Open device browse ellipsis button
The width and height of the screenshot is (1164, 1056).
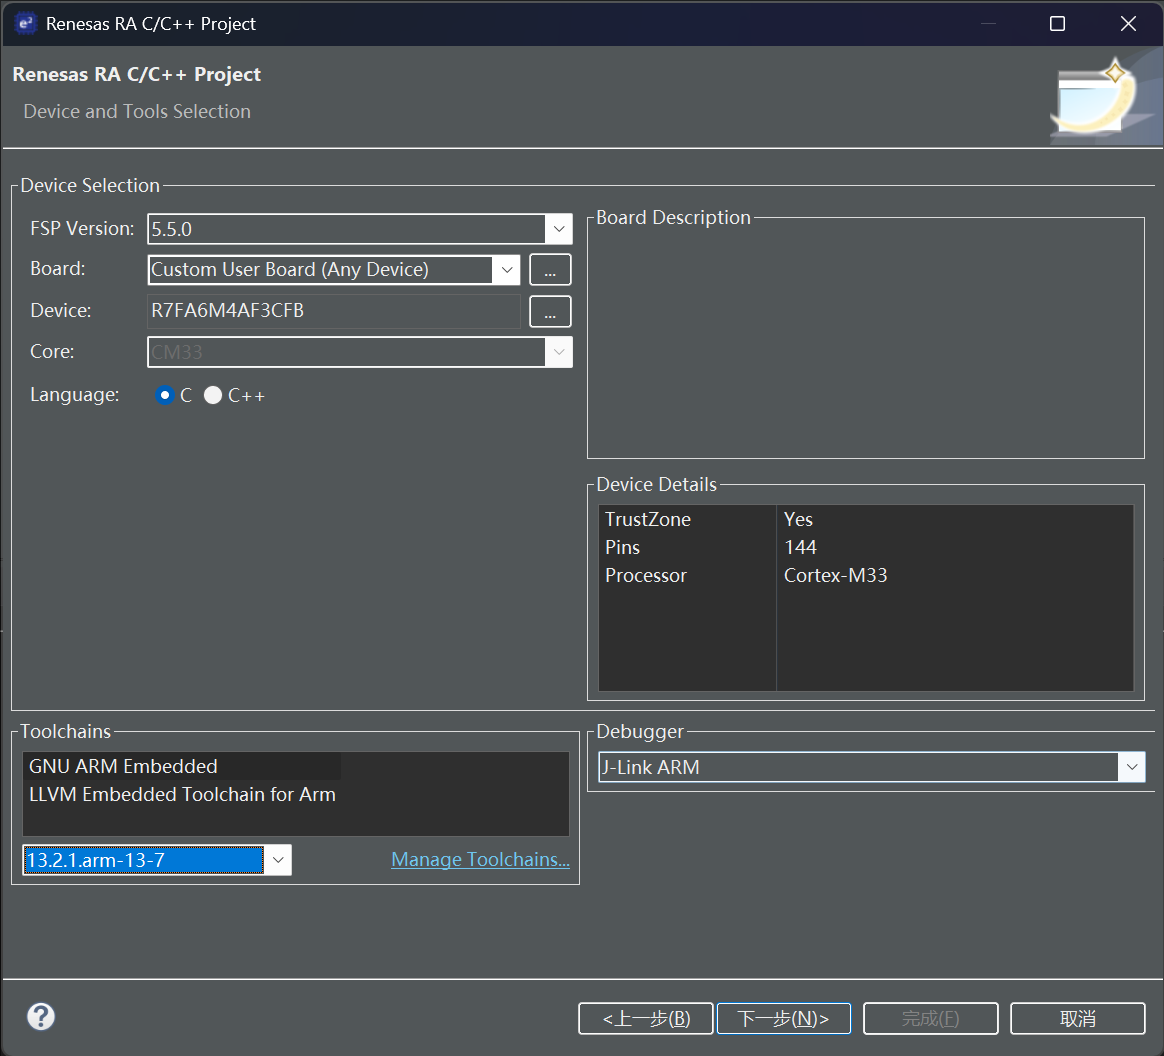550,311
